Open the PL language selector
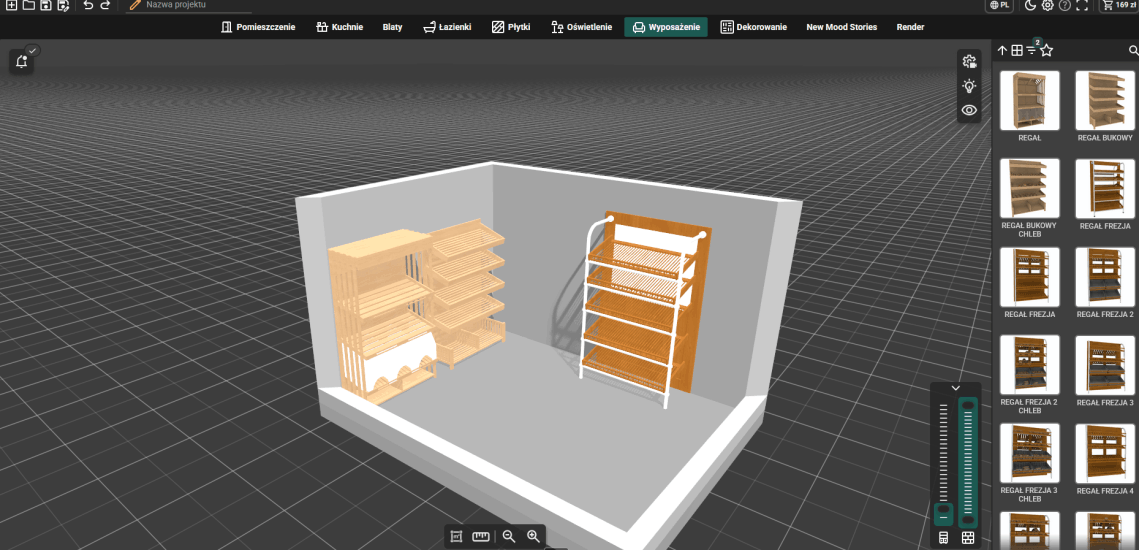 click(x=999, y=6)
